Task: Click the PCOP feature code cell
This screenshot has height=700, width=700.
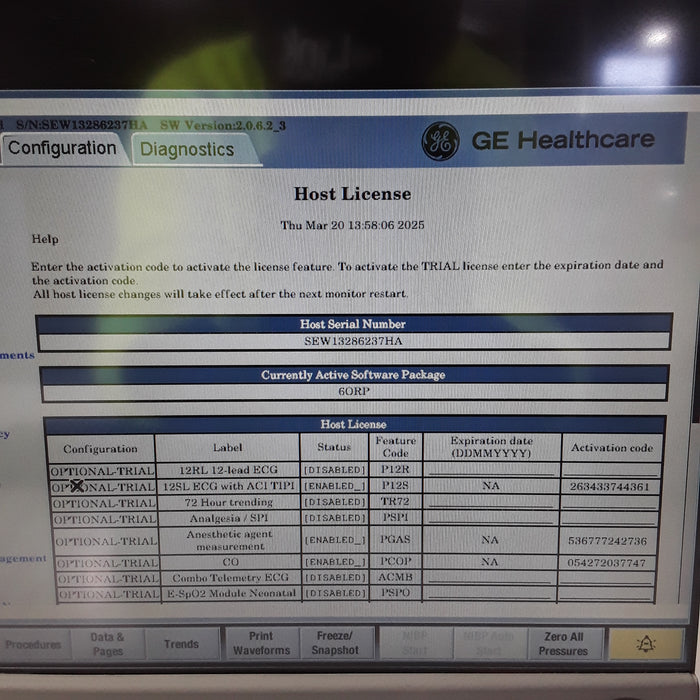Action: (x=396, y=562)
